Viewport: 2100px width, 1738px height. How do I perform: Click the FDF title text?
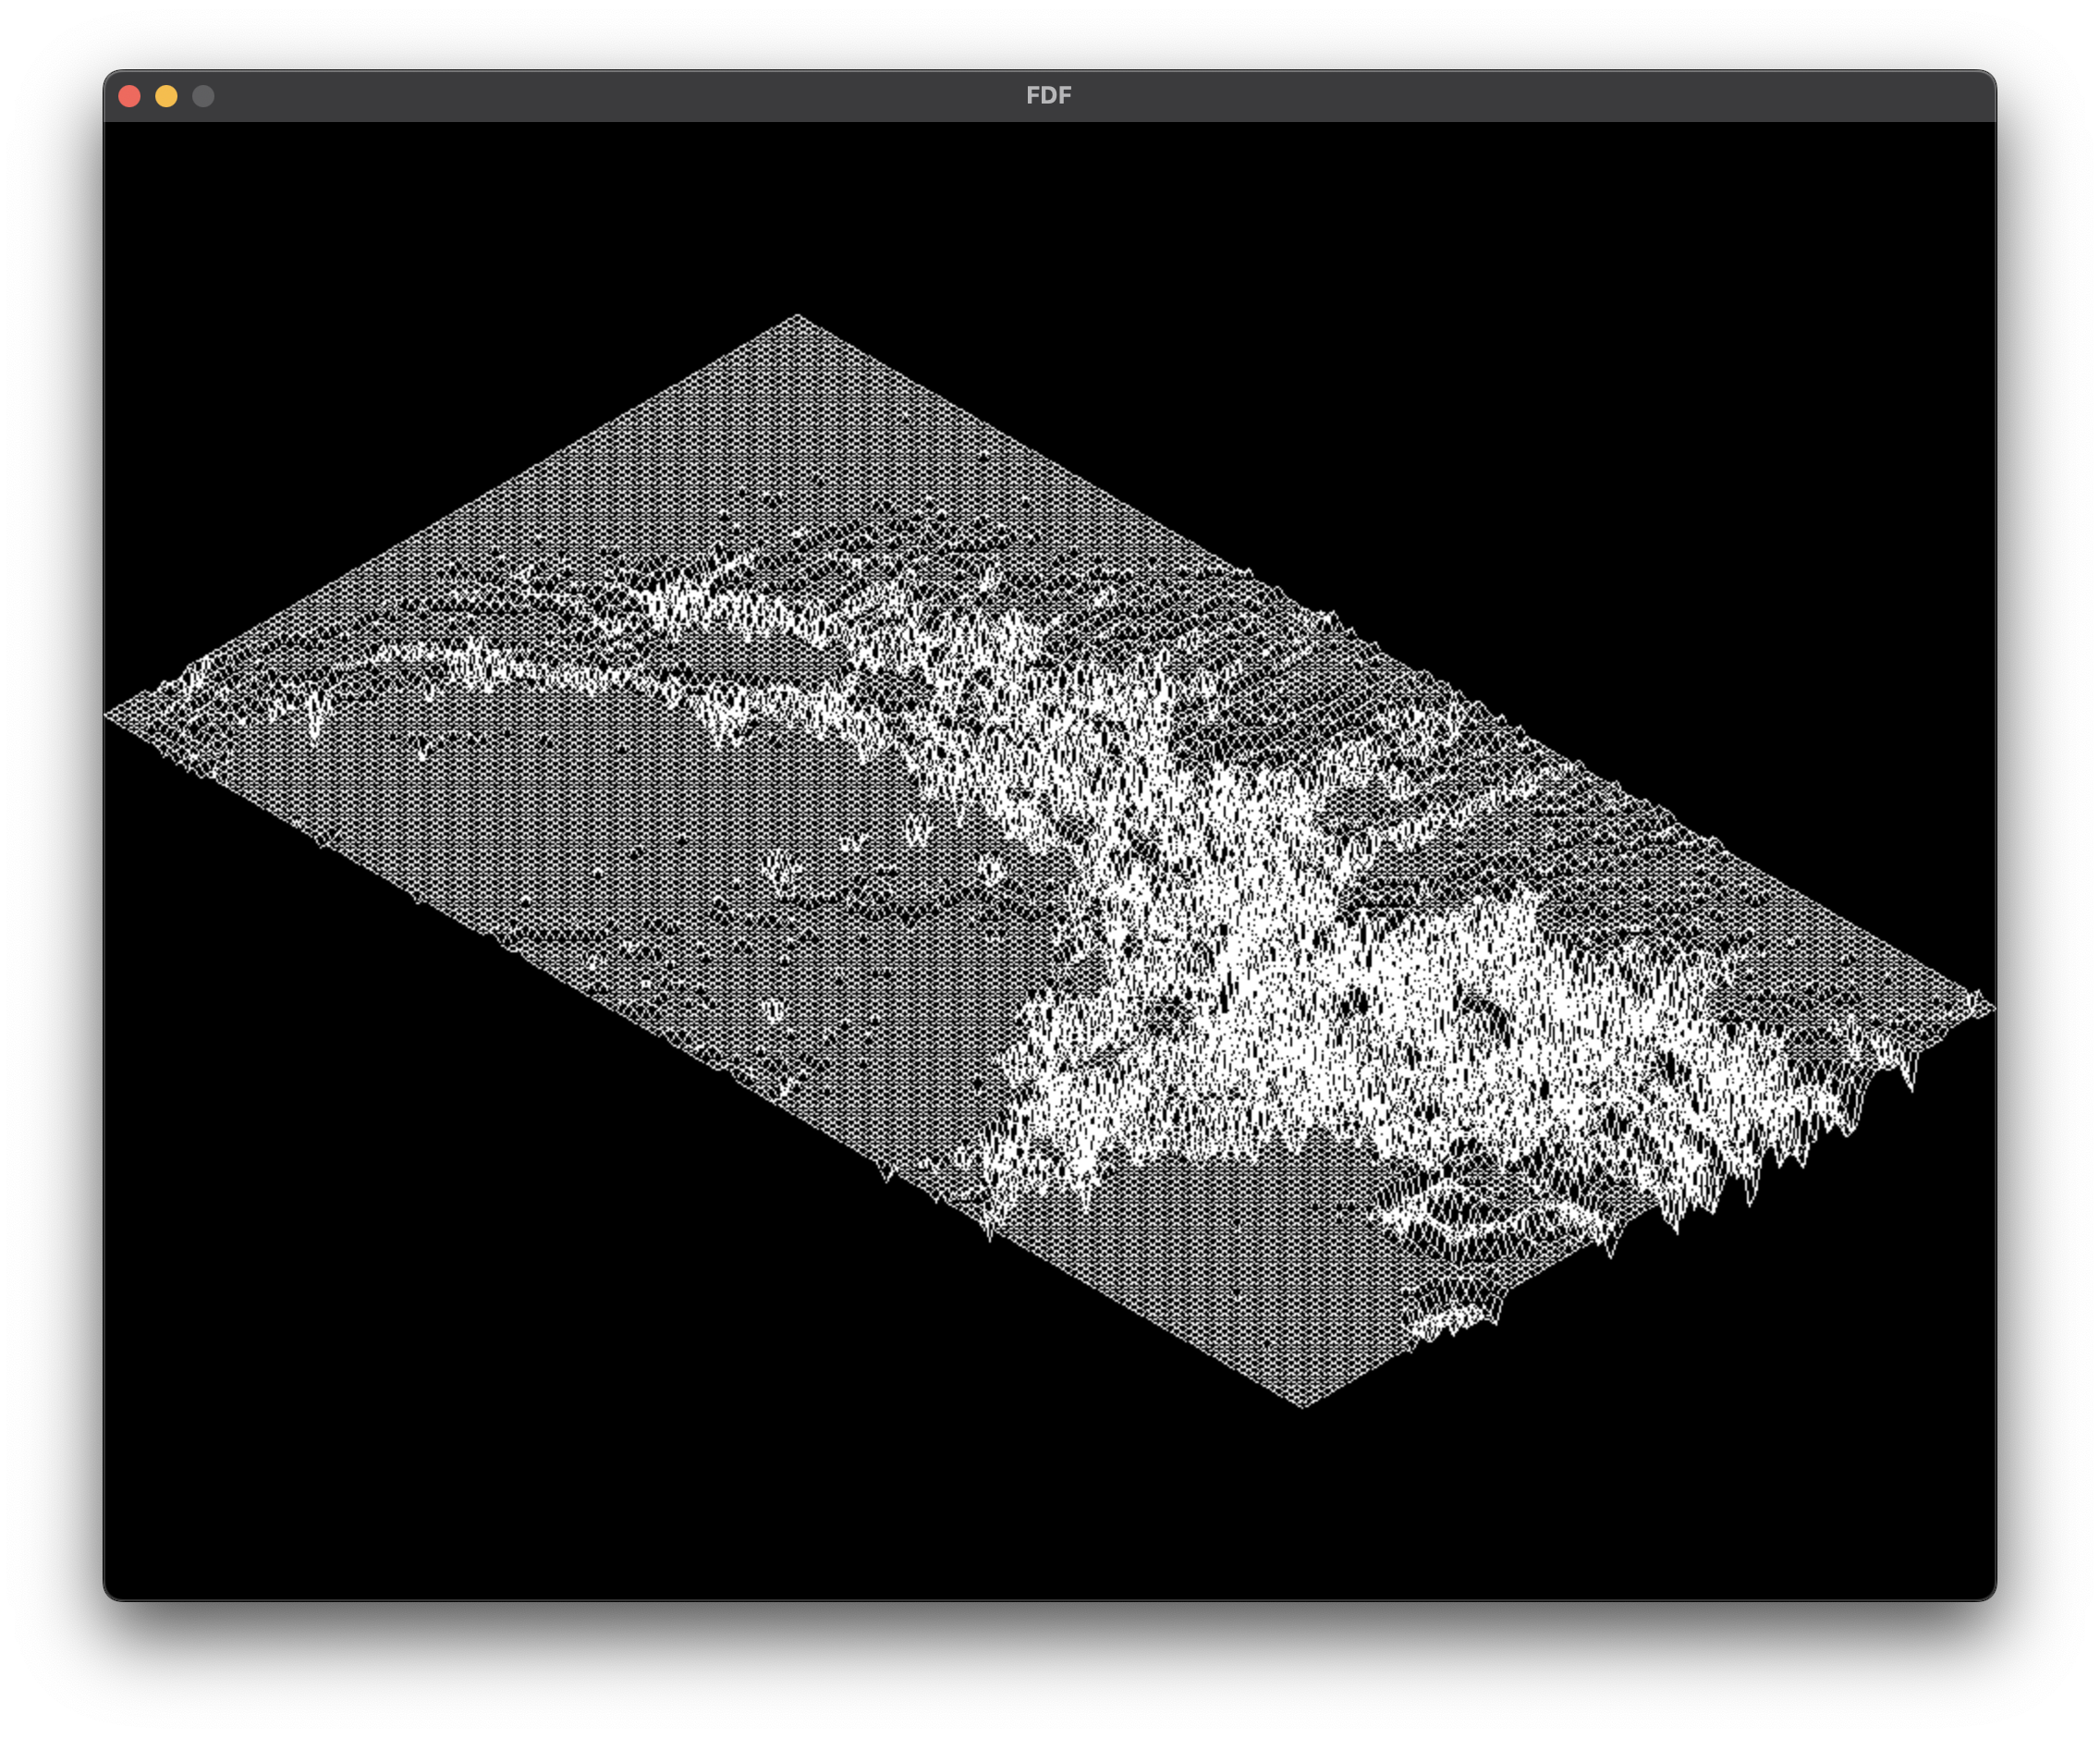click(1048, 96)
